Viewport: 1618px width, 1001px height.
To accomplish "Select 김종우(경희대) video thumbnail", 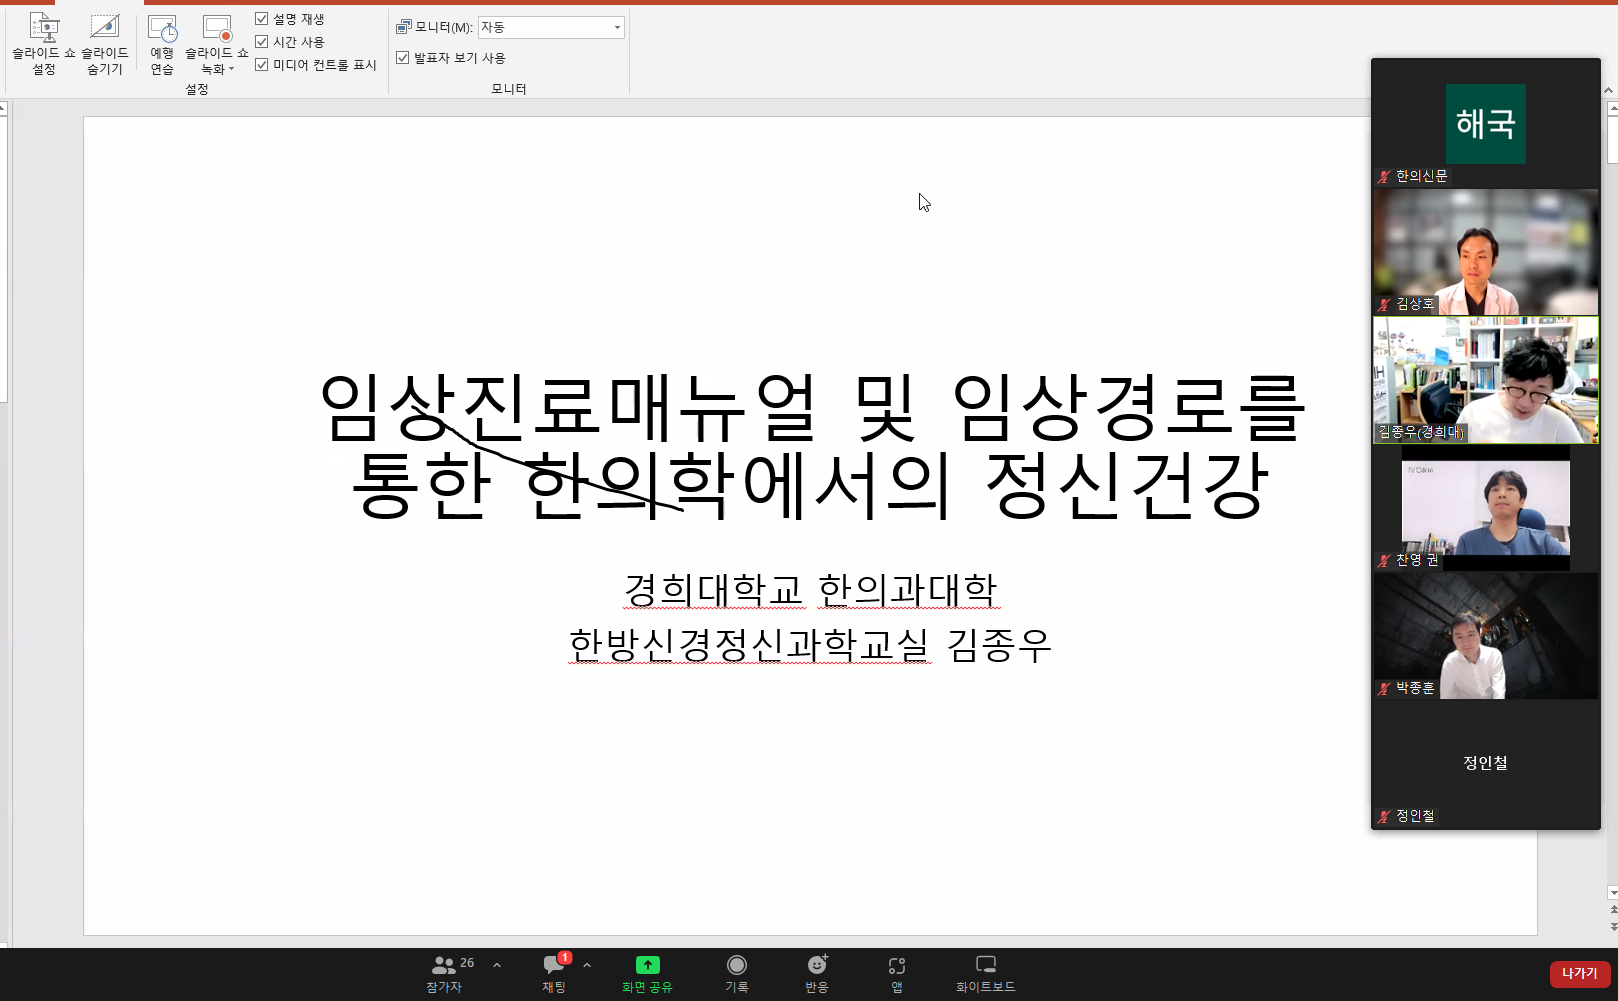I will coord(1486,380).
